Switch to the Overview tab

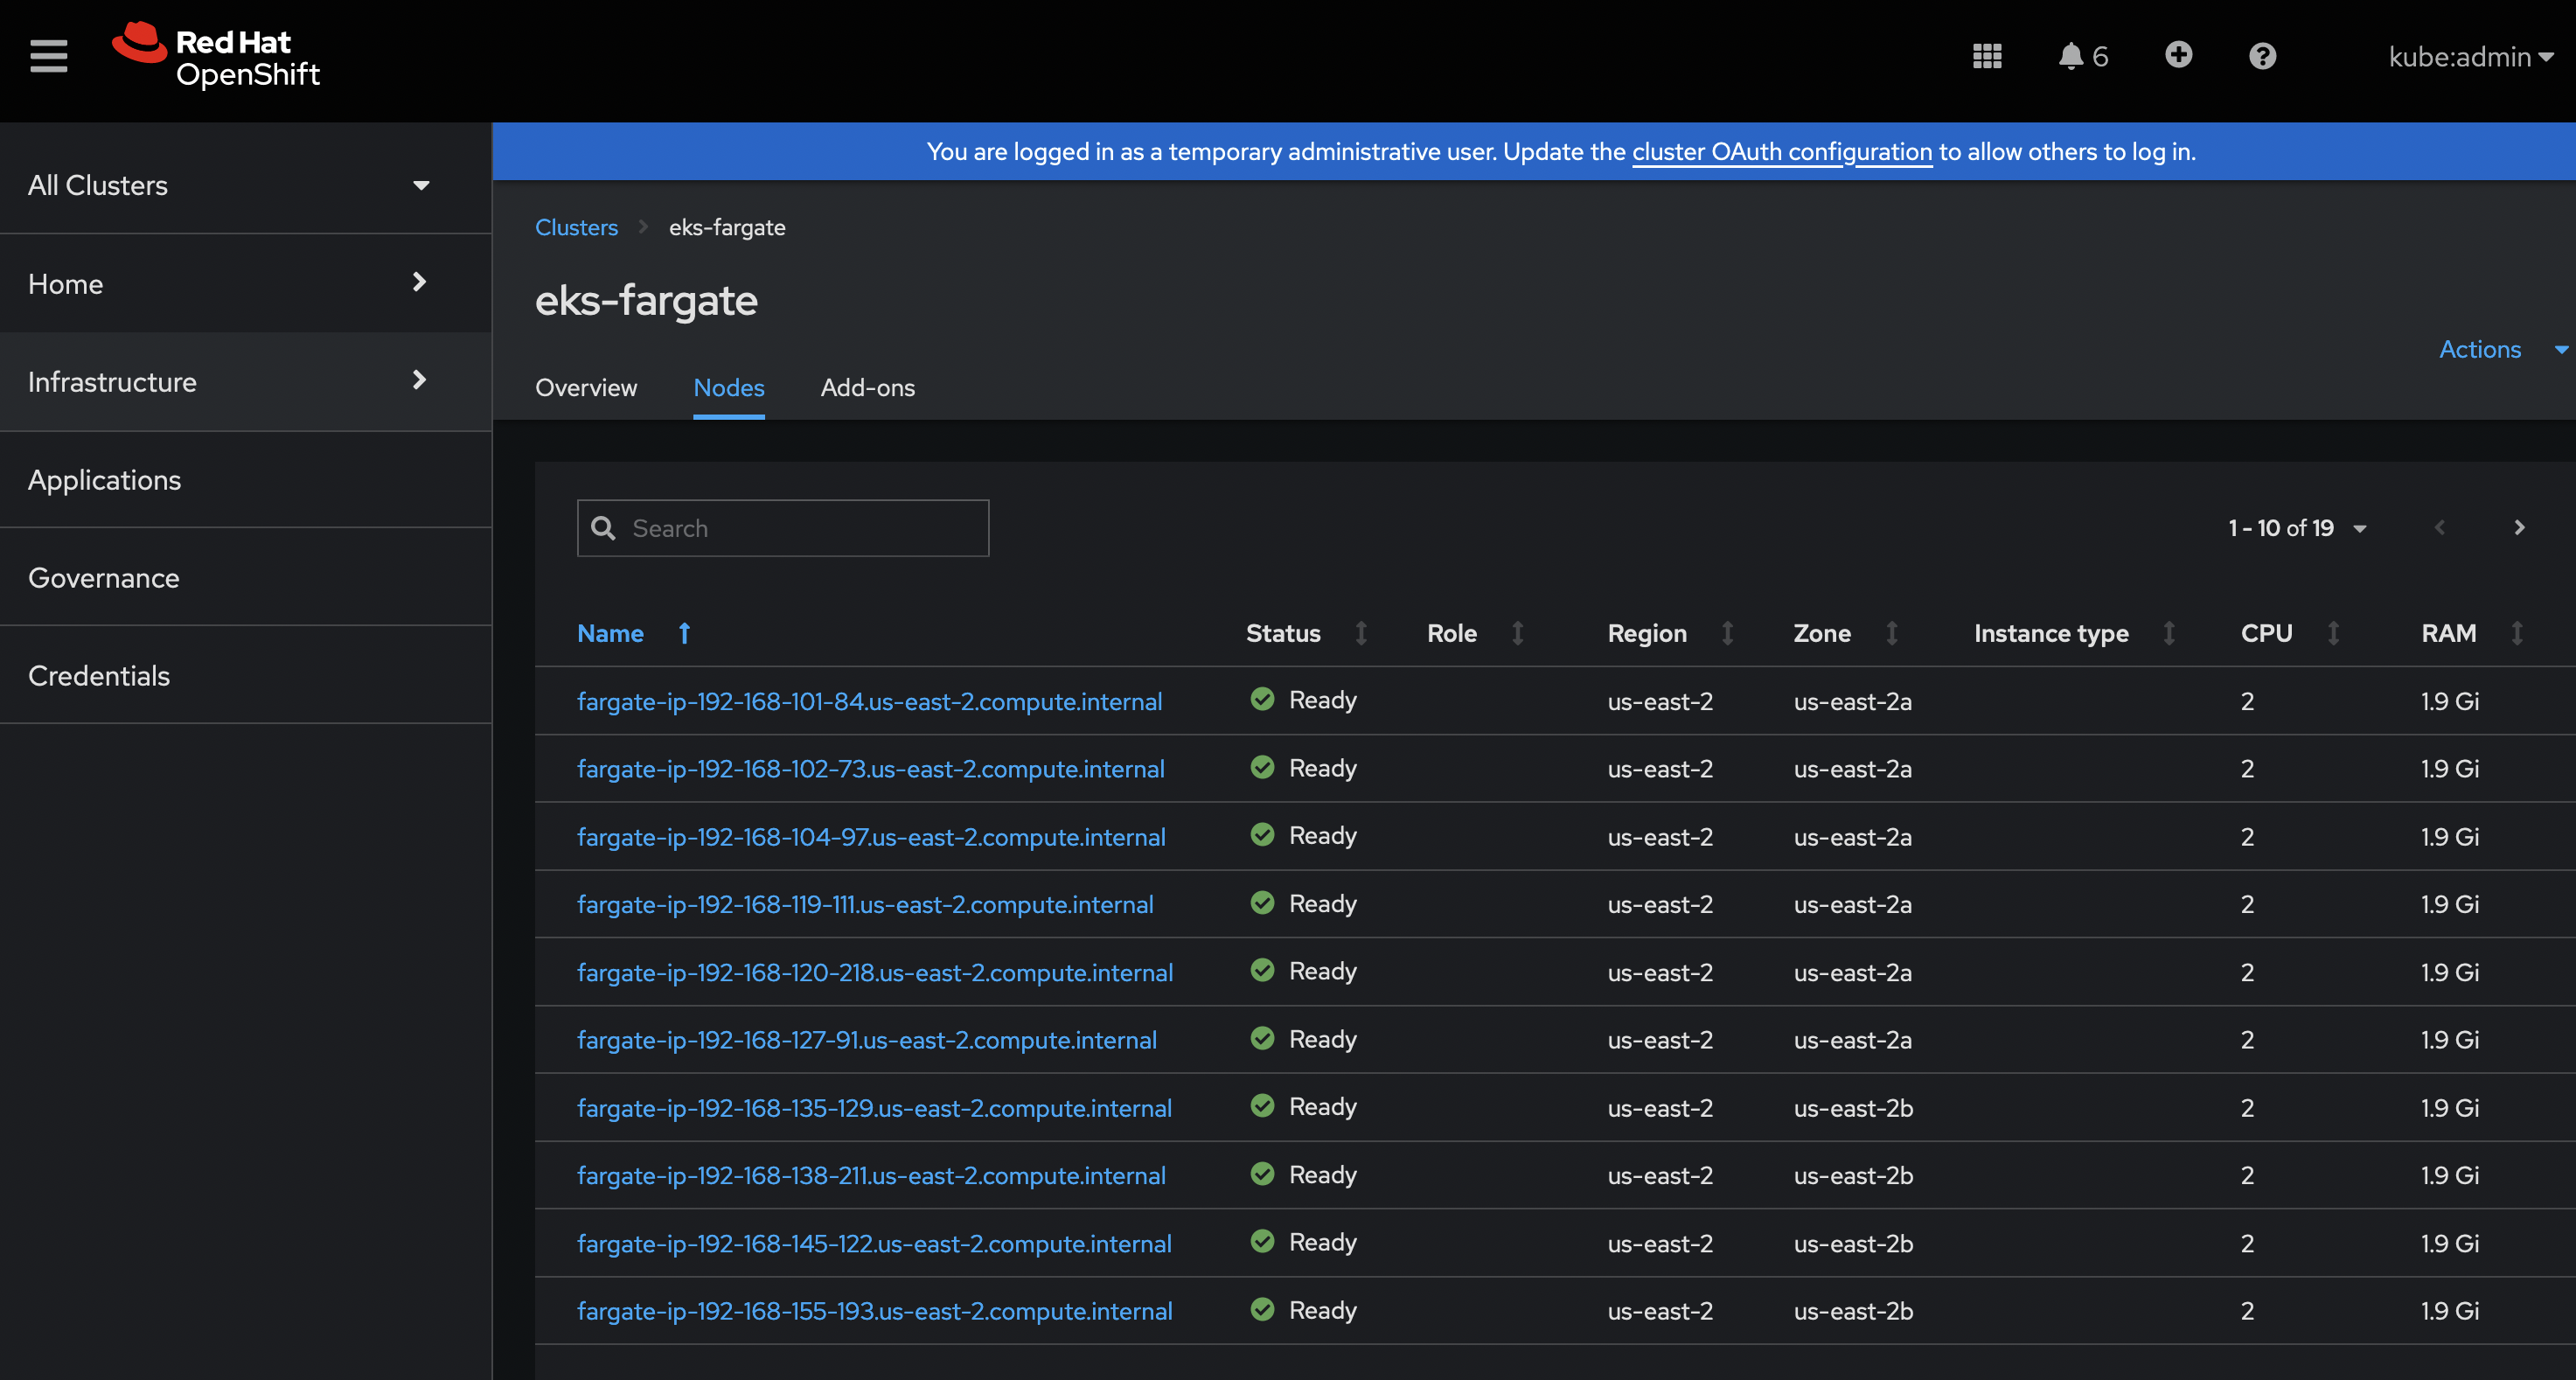[x=586, y=388]
